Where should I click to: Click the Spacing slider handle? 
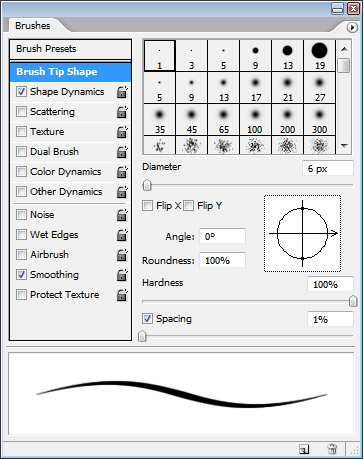(142, 336)
